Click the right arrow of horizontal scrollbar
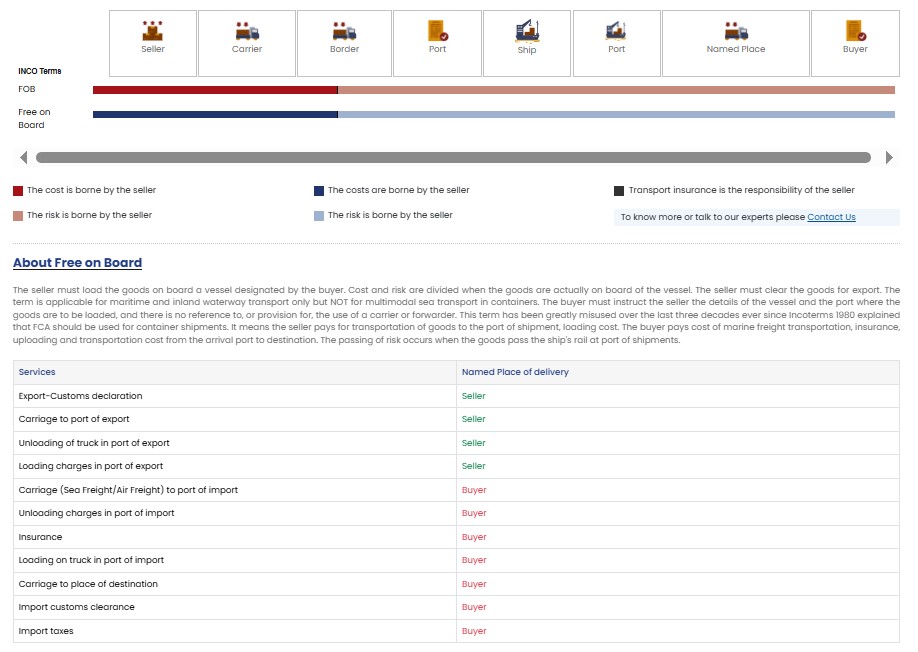This screenshot has height=652, width=918. tap(890, 157)
